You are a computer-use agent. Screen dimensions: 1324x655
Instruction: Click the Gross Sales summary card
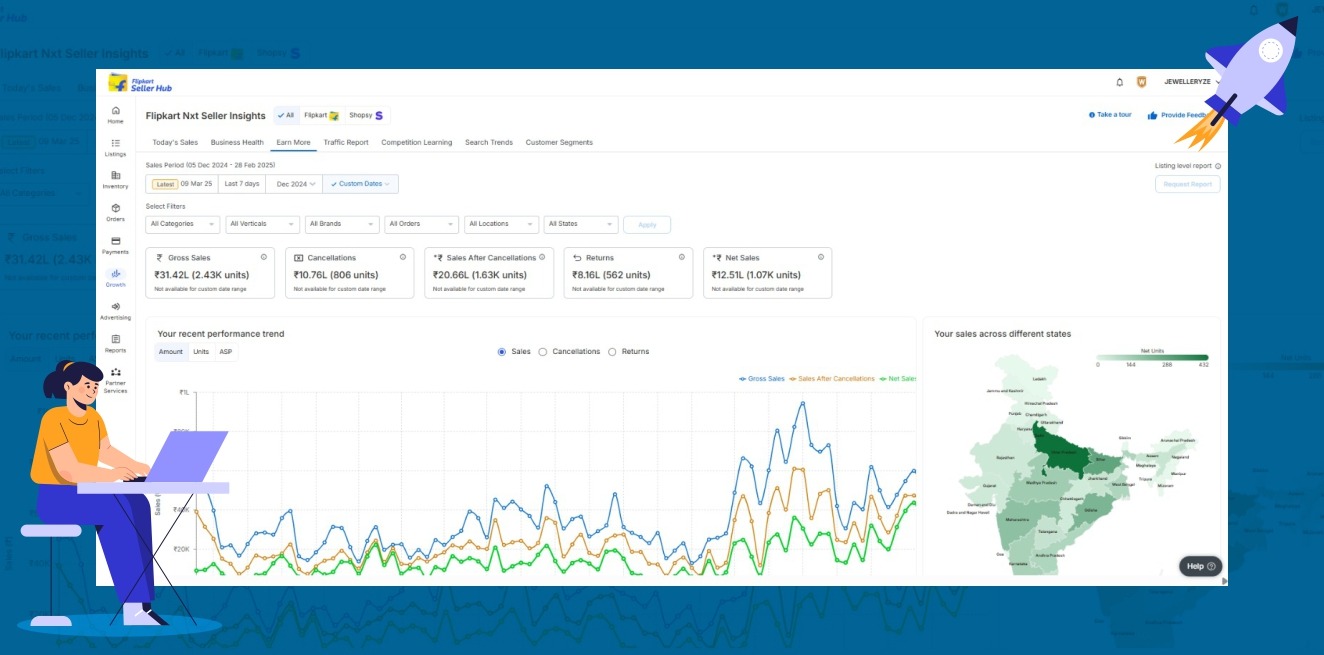coord(210,273)
